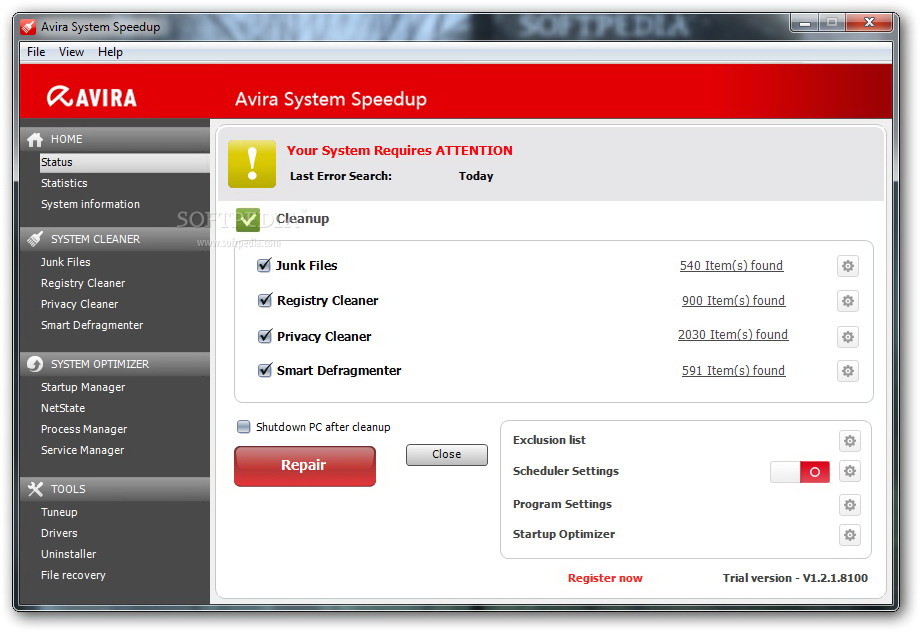Click the Exclusion list label
920x632 pixels.
coord(549,440)
